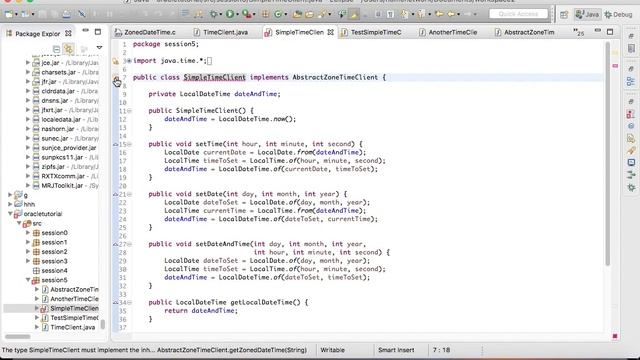The height and width of the screenshot is (360, 640).
Task: Click the quick fix warning icon at line 3
Action: [116, 61]
